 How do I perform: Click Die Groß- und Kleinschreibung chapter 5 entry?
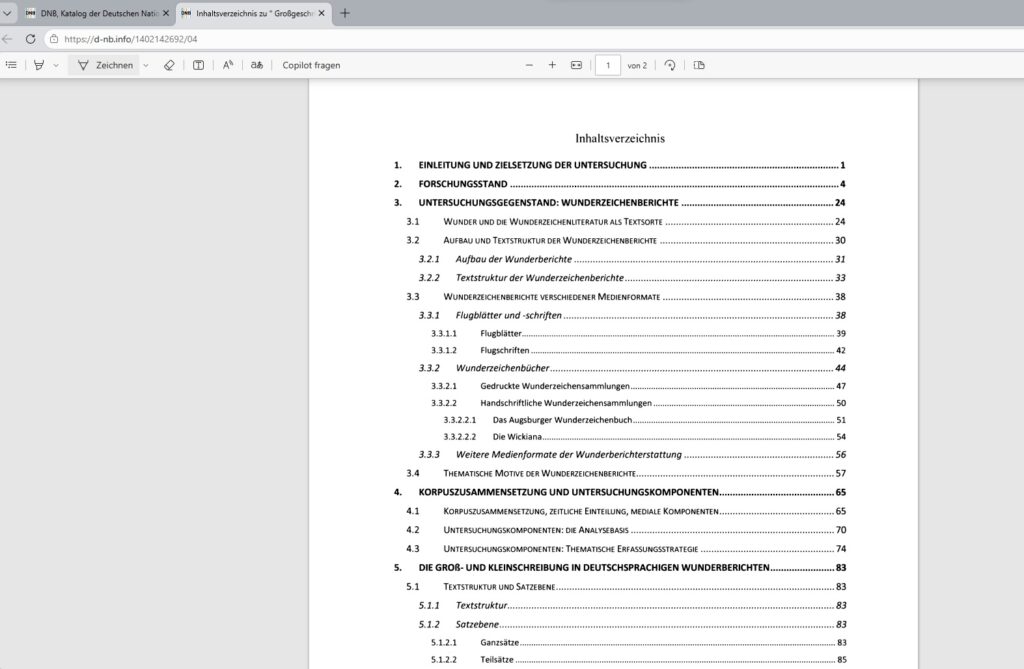[x=619, y=568]
